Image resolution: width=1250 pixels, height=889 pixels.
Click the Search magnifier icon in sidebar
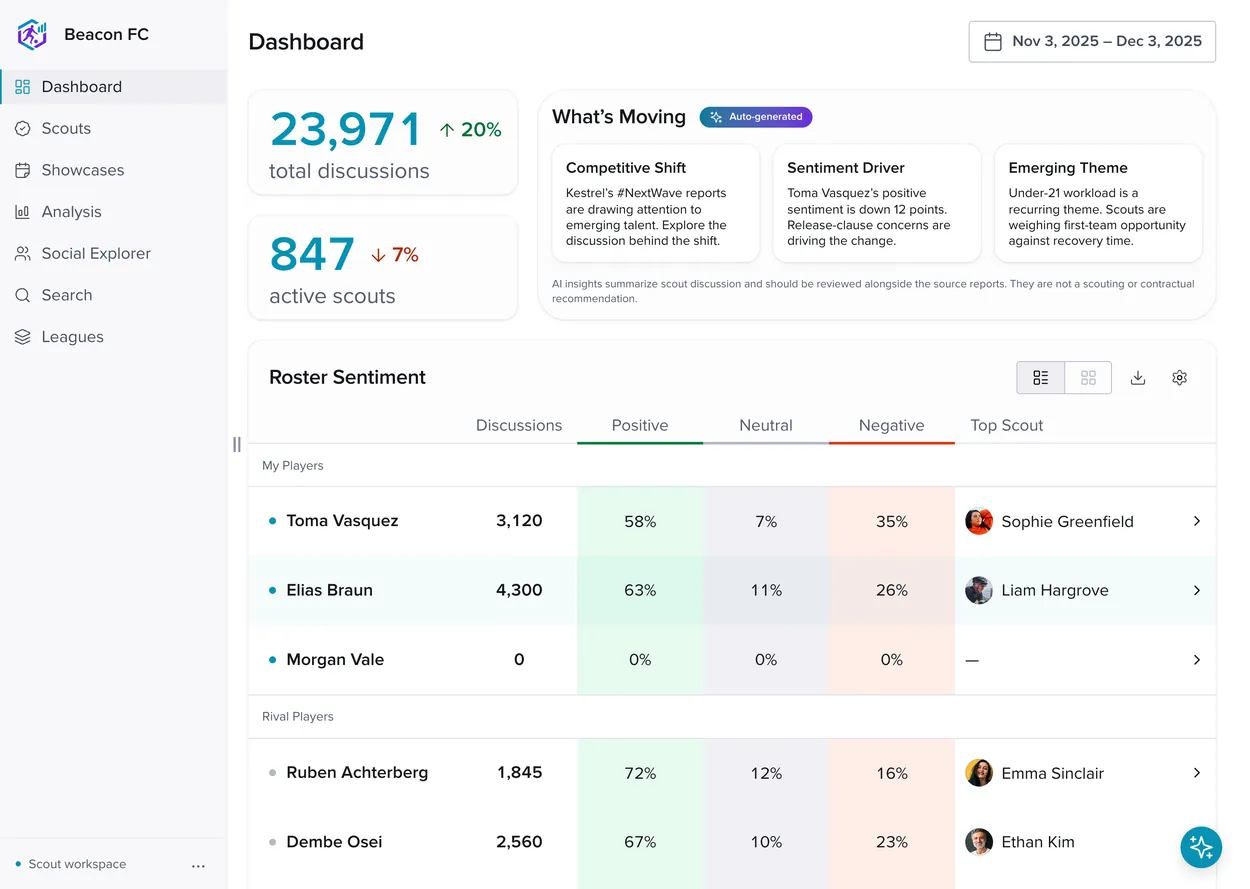click(x=22, y=295)
